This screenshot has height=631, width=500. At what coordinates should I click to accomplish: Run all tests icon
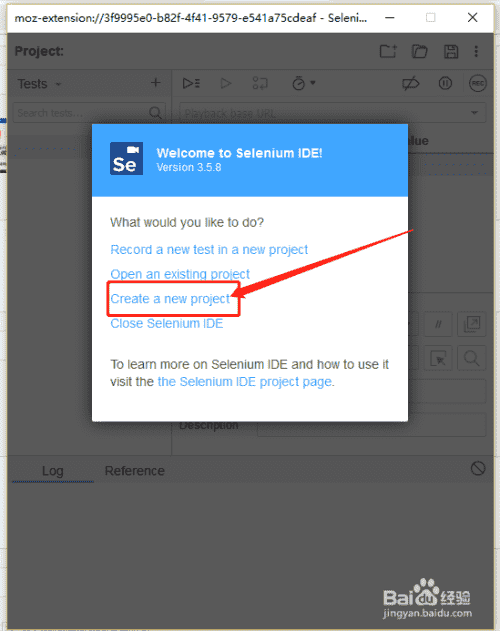tap(191, 83)
